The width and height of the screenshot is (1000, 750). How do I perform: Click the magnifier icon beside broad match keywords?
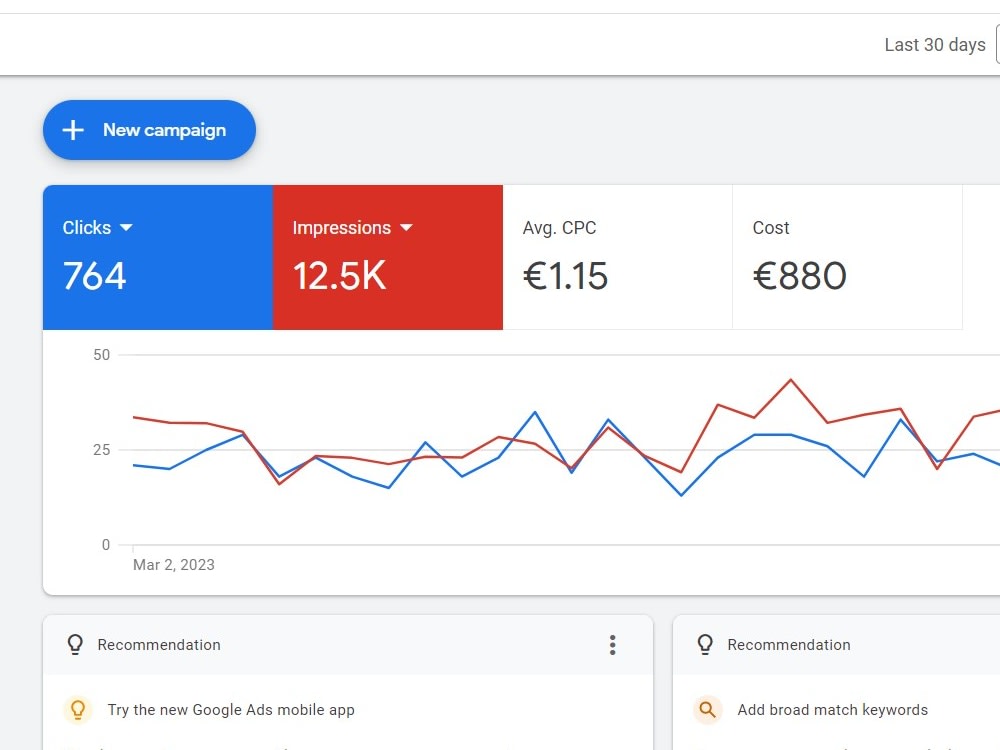[707, 710]
